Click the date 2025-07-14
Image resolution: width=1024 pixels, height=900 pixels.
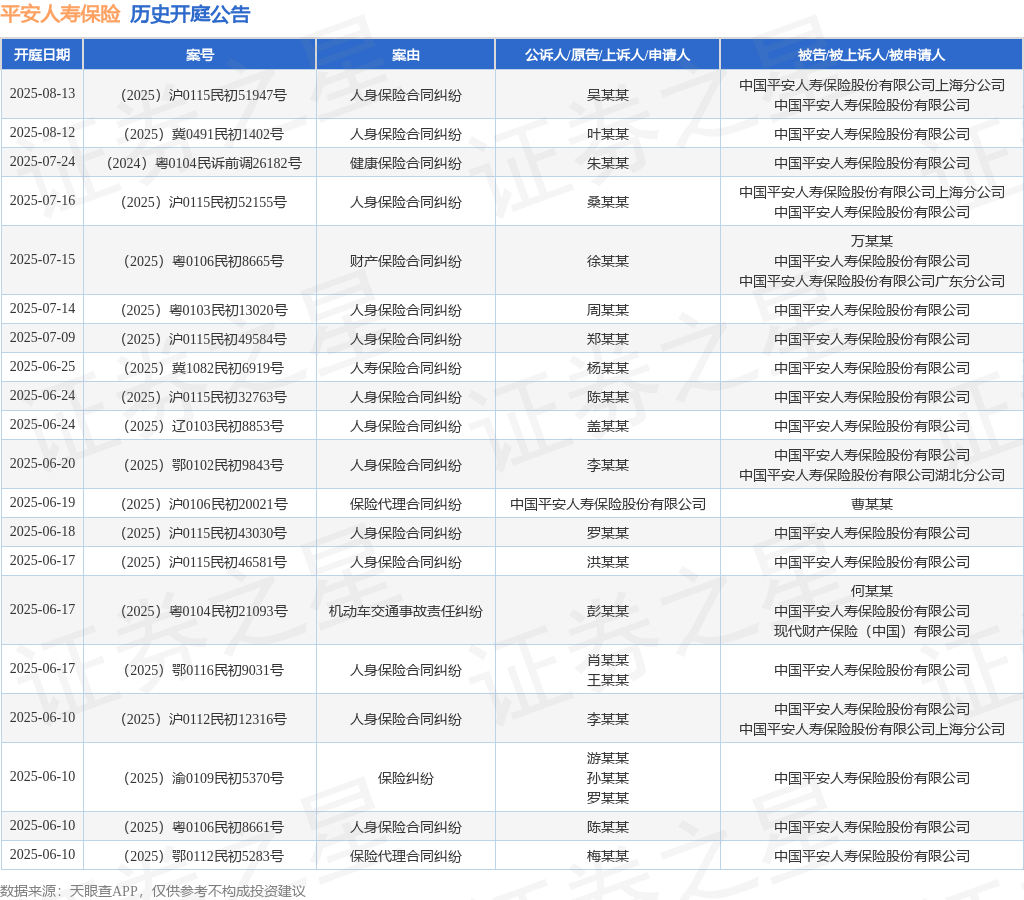pyautogui.click(x=42, y=308)
